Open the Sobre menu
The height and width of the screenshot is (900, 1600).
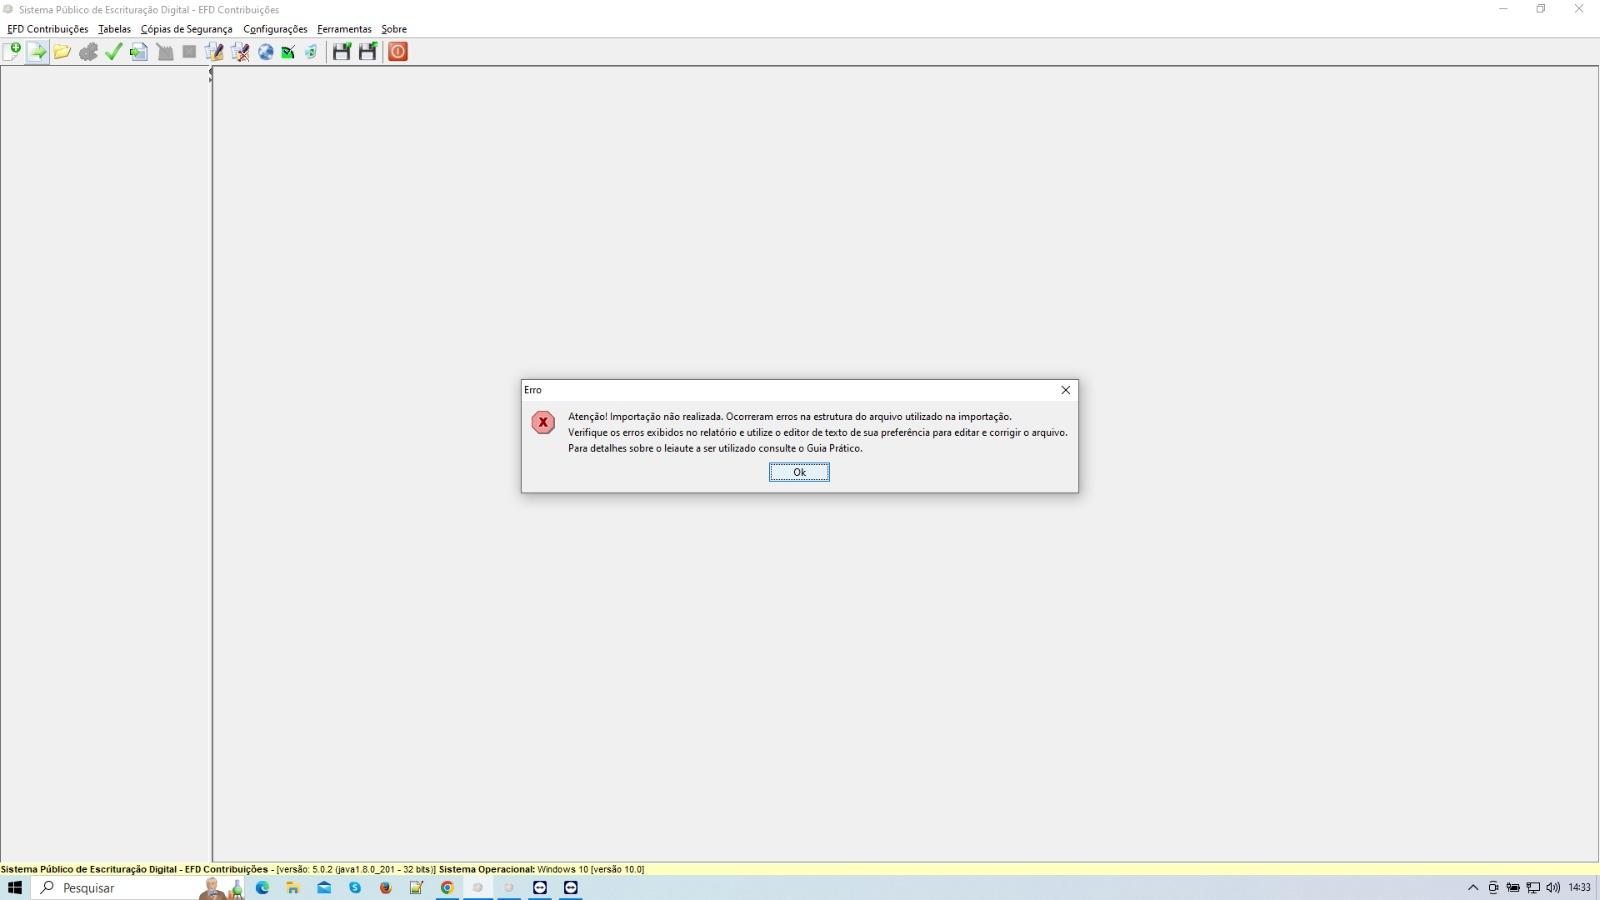pyautogui.click(x=394, y=29)
